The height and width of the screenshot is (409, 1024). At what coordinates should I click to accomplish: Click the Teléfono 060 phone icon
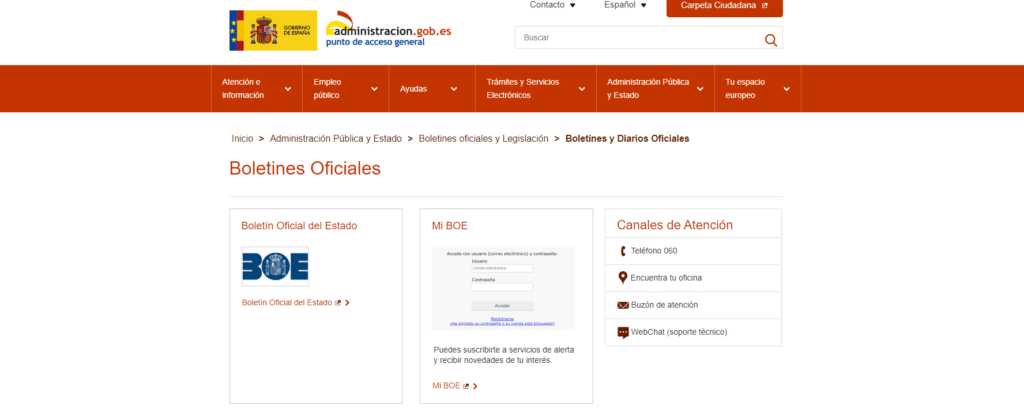[623, 251]
